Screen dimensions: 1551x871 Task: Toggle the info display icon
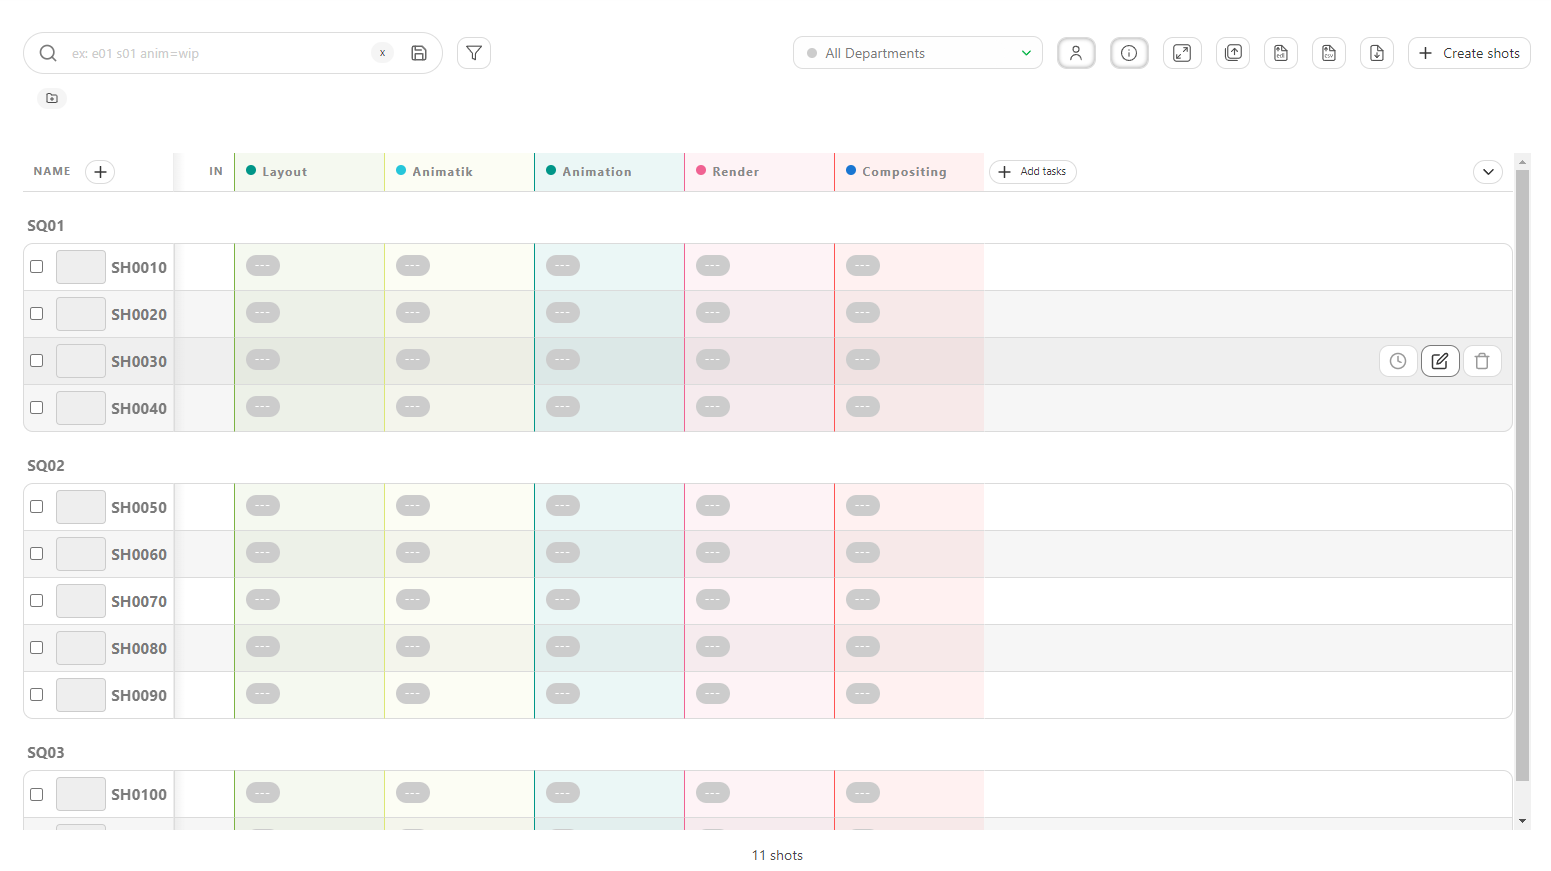(x=1129, y=53)
